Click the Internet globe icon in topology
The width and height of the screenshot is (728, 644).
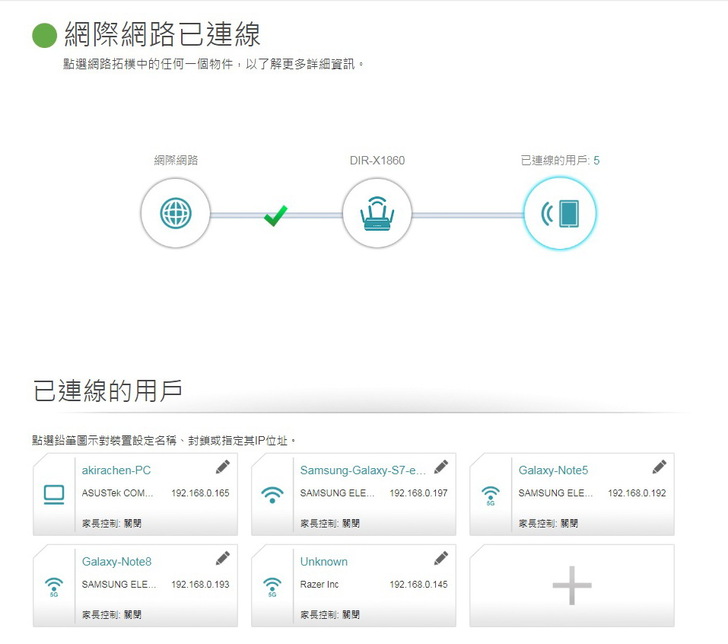coord(175,213)
